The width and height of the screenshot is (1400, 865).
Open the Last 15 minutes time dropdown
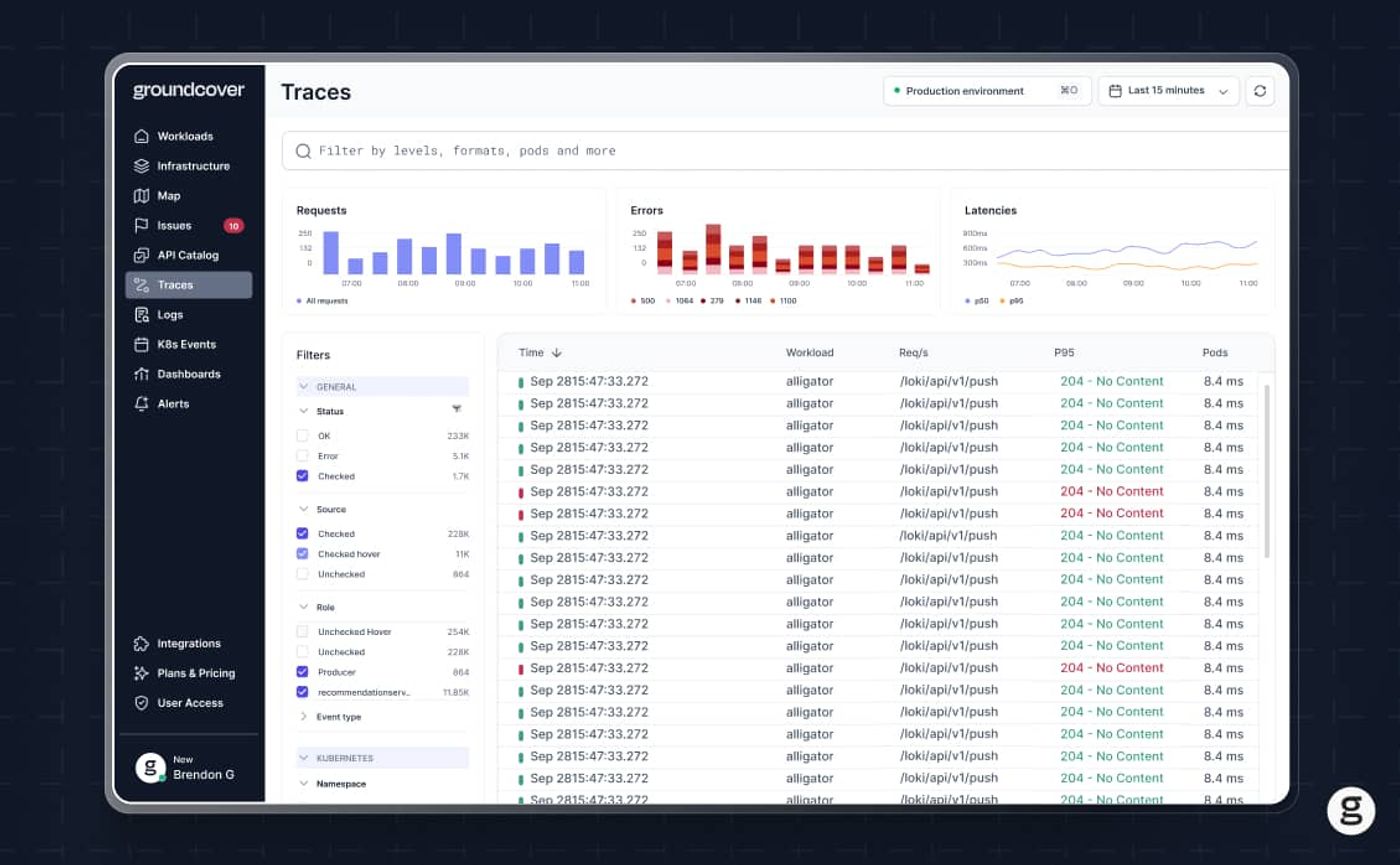click(1169, 91)
